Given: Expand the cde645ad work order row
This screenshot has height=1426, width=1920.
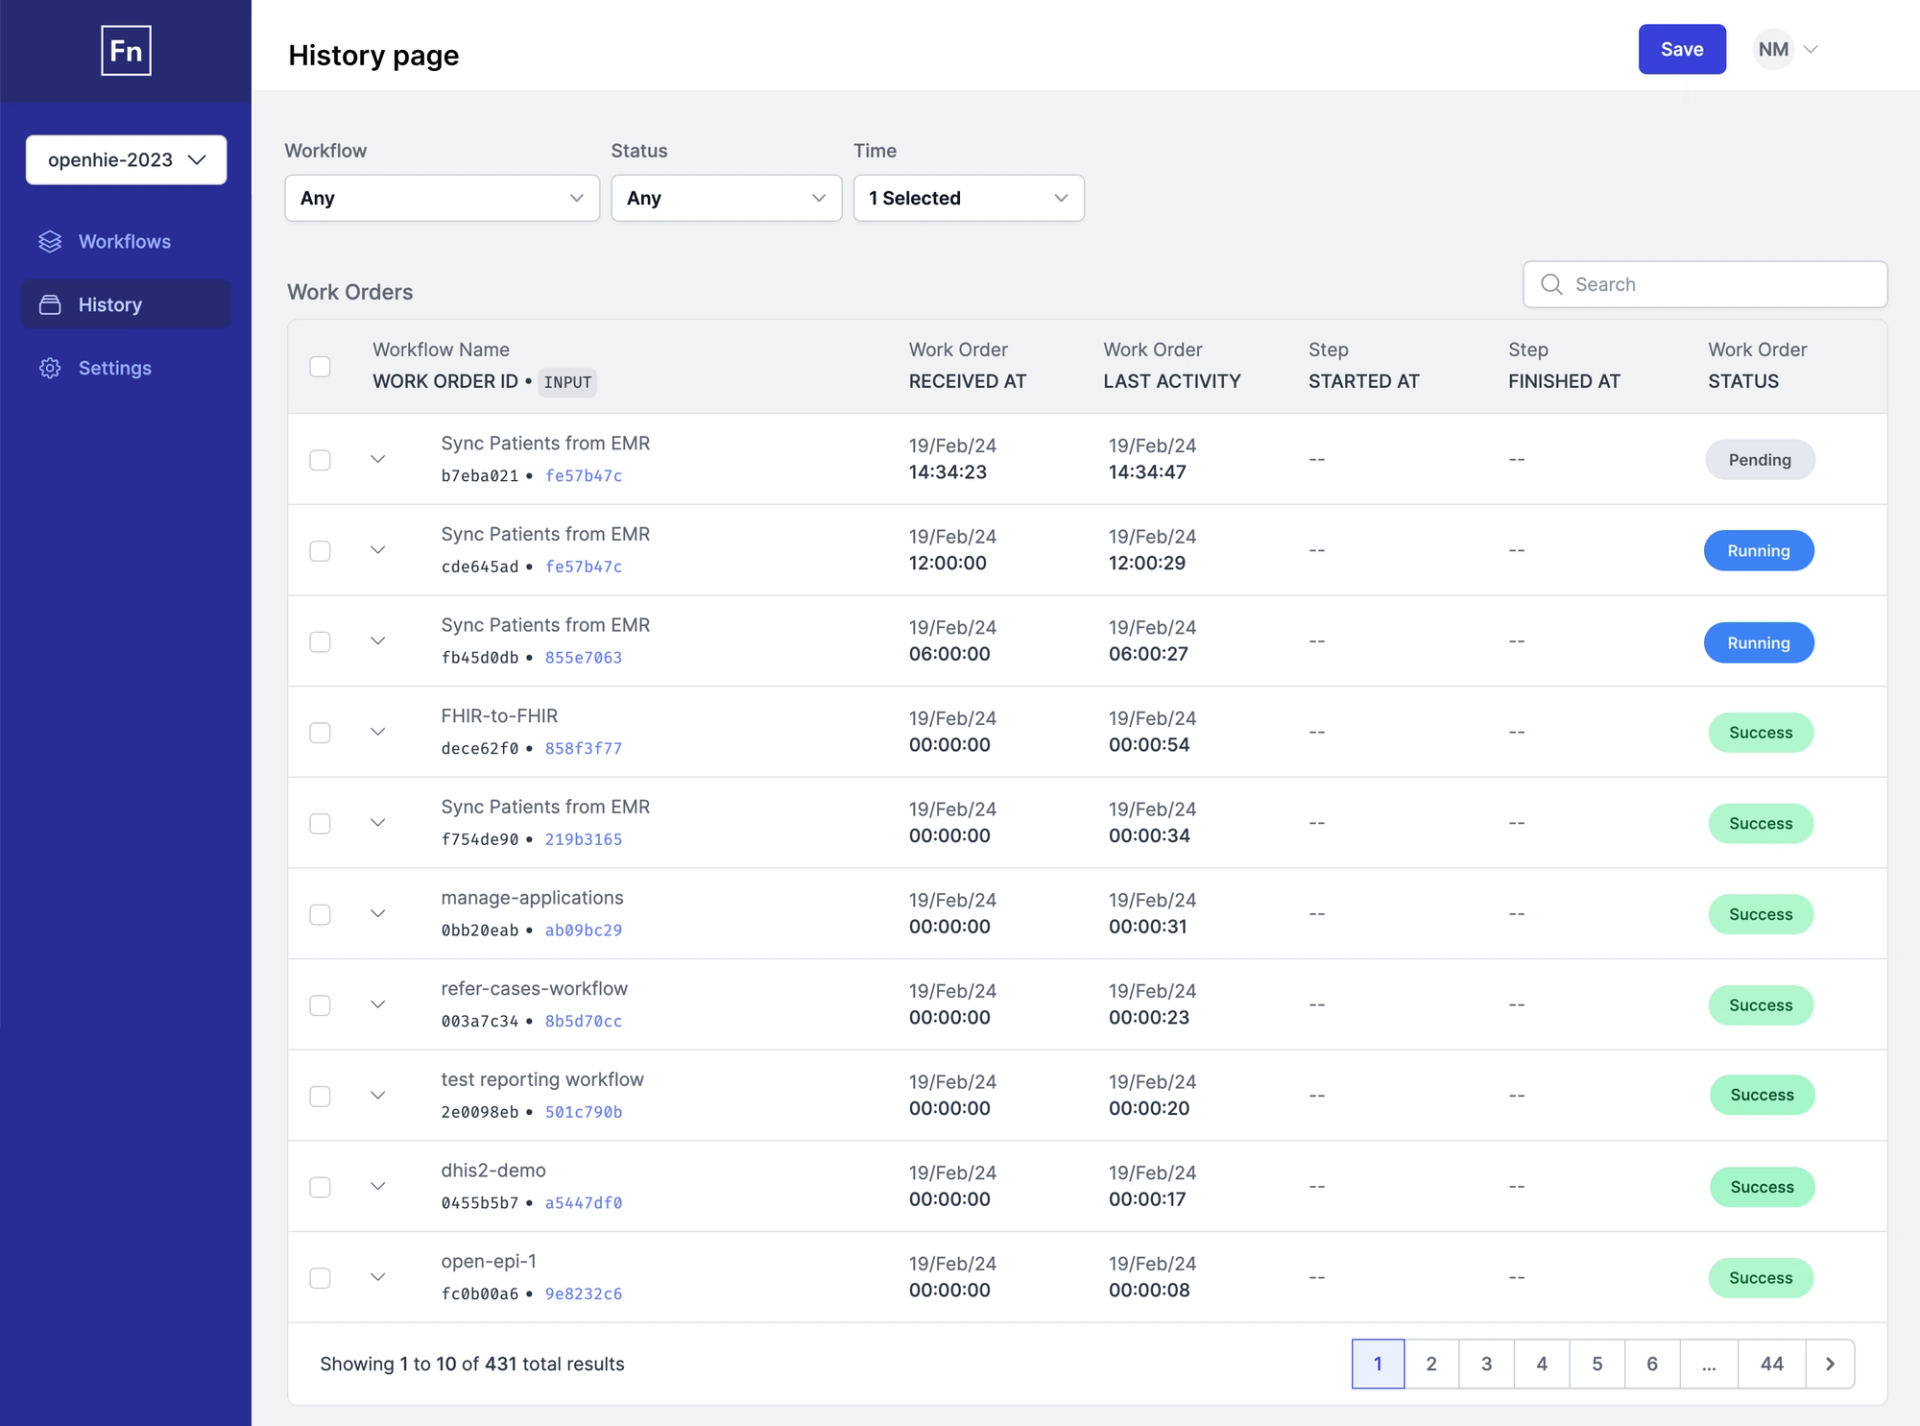Looking at the screenshot, I should coord(378,550).
